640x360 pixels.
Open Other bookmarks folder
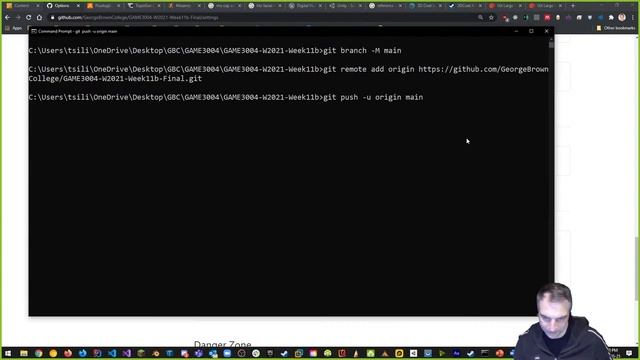[616, 28]
